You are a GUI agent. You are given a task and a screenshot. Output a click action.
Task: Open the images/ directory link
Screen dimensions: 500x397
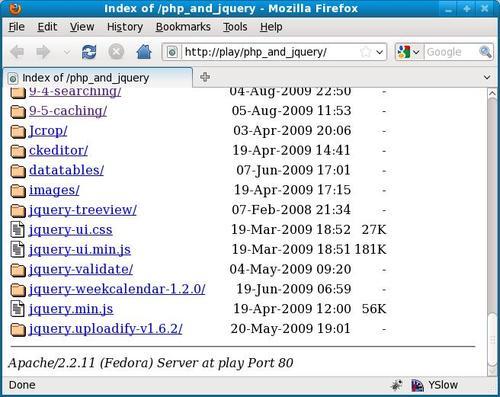(x=54, y=190)
